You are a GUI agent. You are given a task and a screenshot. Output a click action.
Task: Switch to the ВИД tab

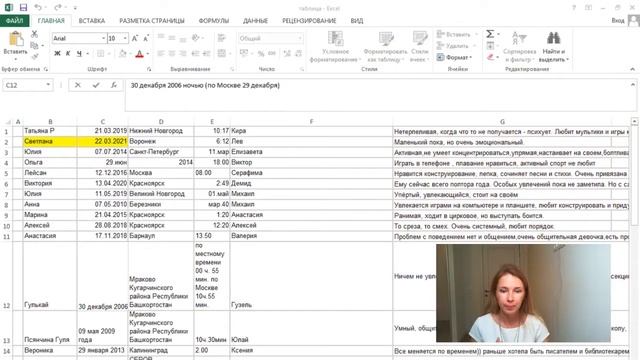356,20
